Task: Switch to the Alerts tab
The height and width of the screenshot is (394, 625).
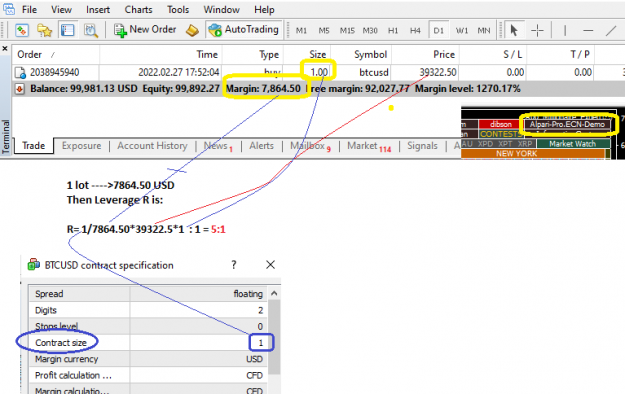Action: coord(261,146)
